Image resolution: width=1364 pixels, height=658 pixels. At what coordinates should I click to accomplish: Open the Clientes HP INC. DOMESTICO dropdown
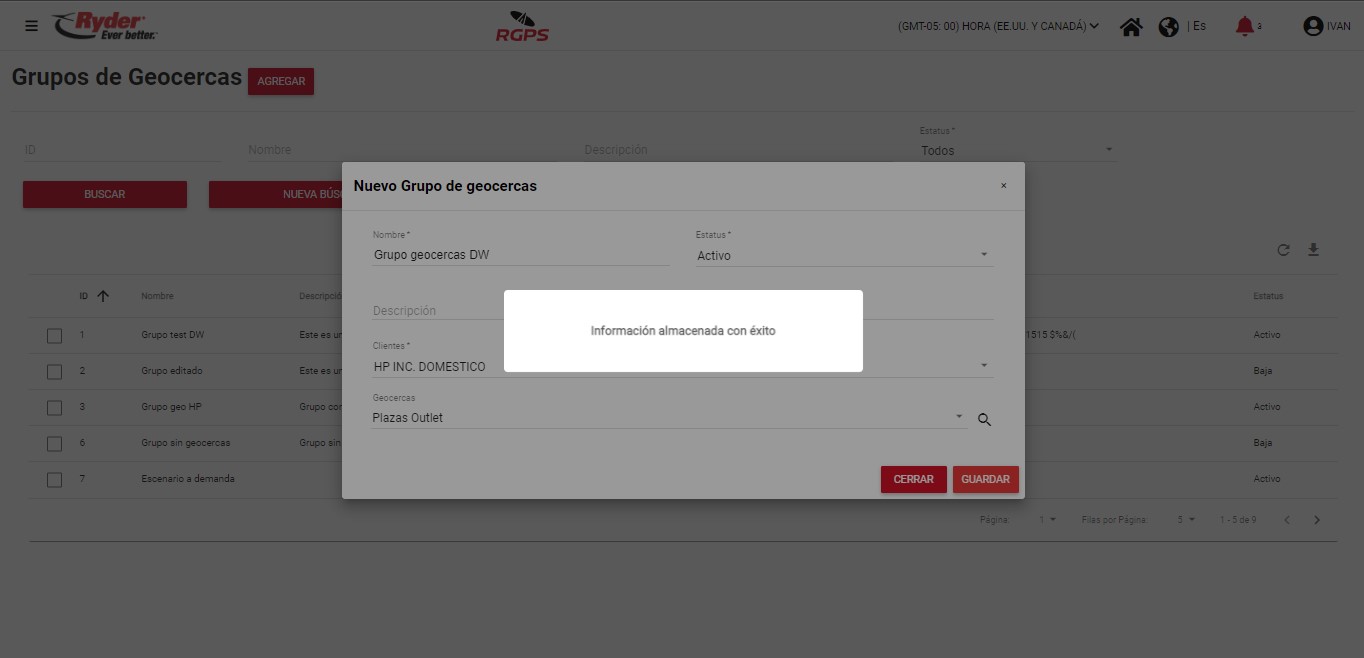(984, 367)
